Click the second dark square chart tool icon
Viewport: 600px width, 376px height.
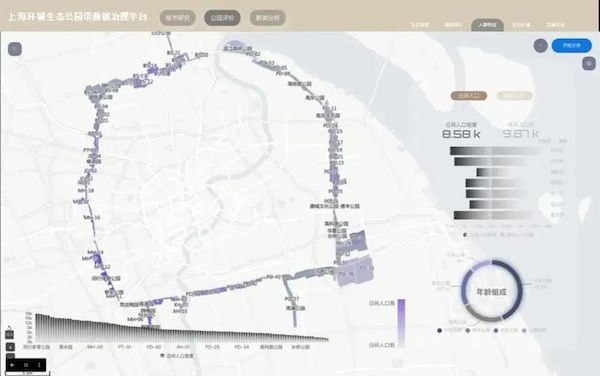10,347
